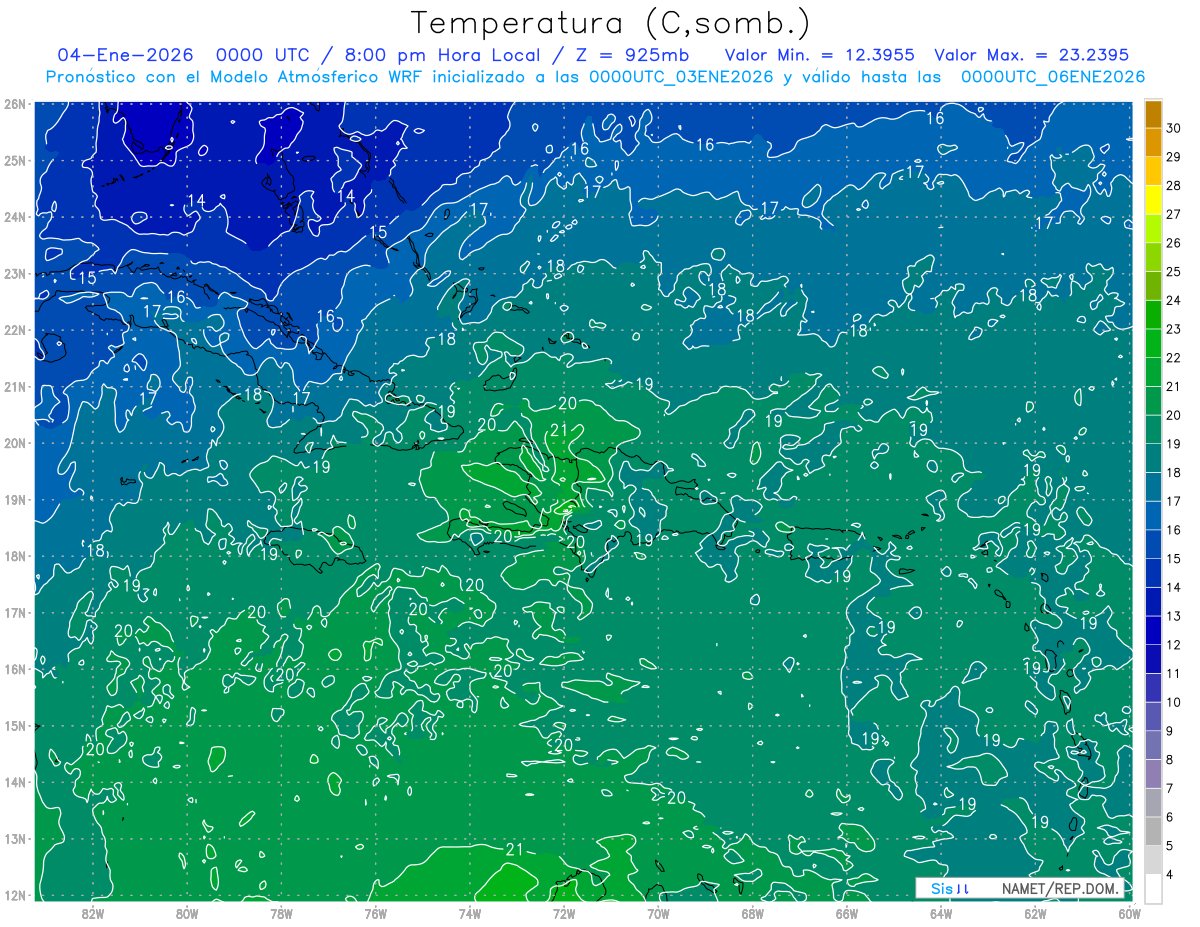Image resolution: width=1200 pixels, height=927 pixels.
Task: Click longitude axis label 78W
Action: (x=281, y=912)
